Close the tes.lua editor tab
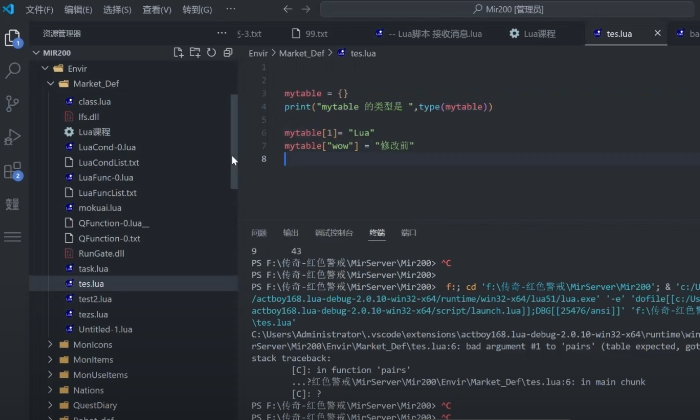 [x=657, y=33]
